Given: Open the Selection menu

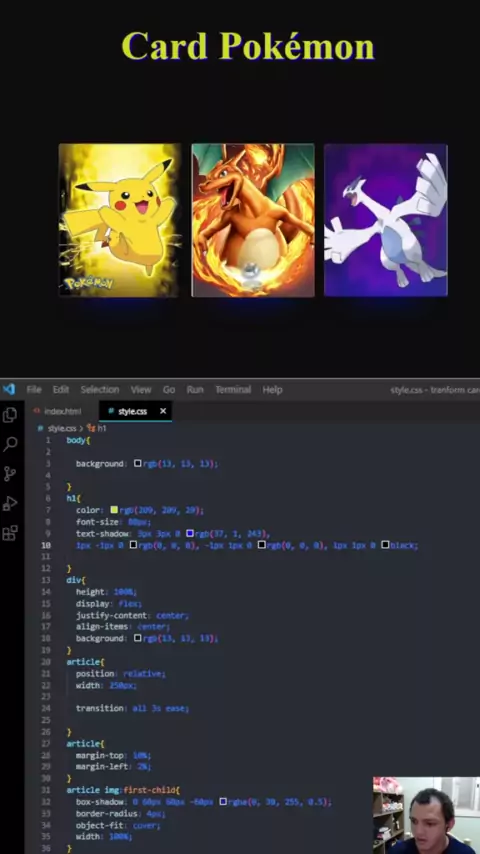Looking at the screenshot, I should (x=100, y=389).
